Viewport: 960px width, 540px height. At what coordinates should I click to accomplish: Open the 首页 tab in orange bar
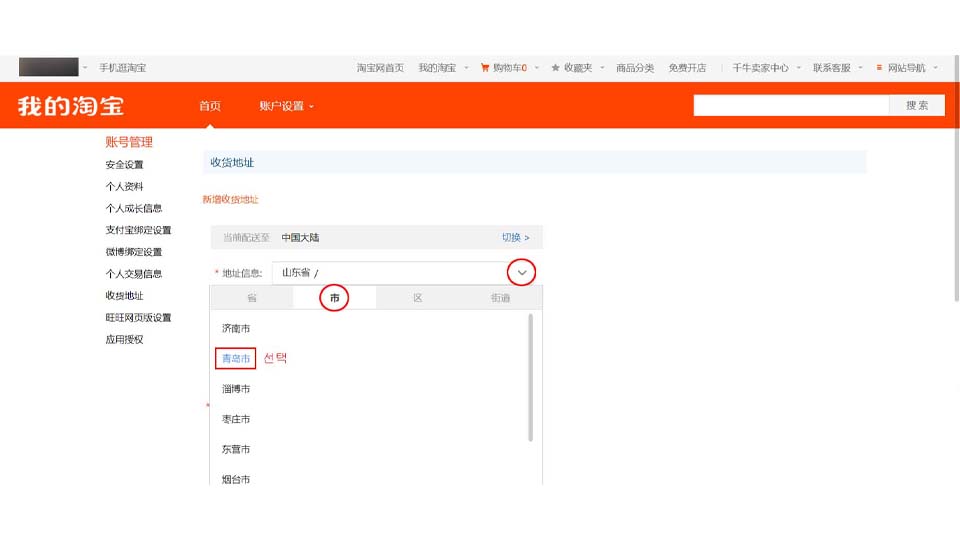[x=210, y=106]
